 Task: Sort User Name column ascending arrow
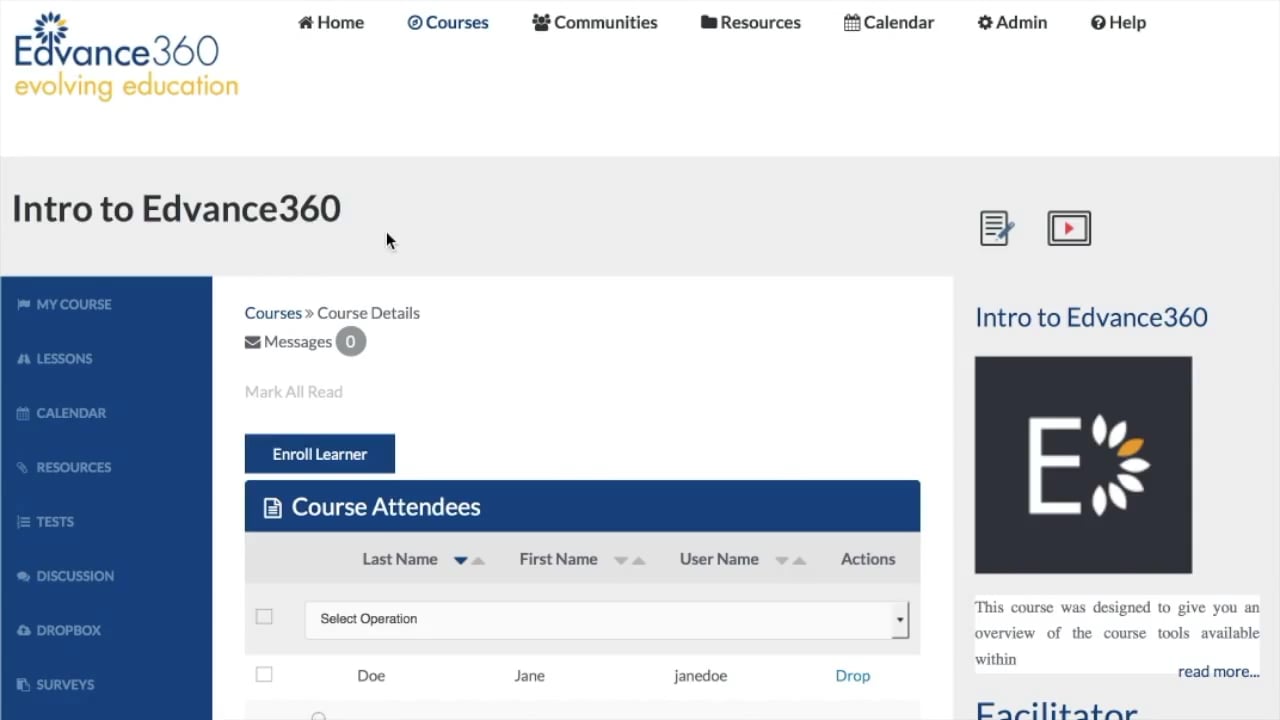(800, 560)
